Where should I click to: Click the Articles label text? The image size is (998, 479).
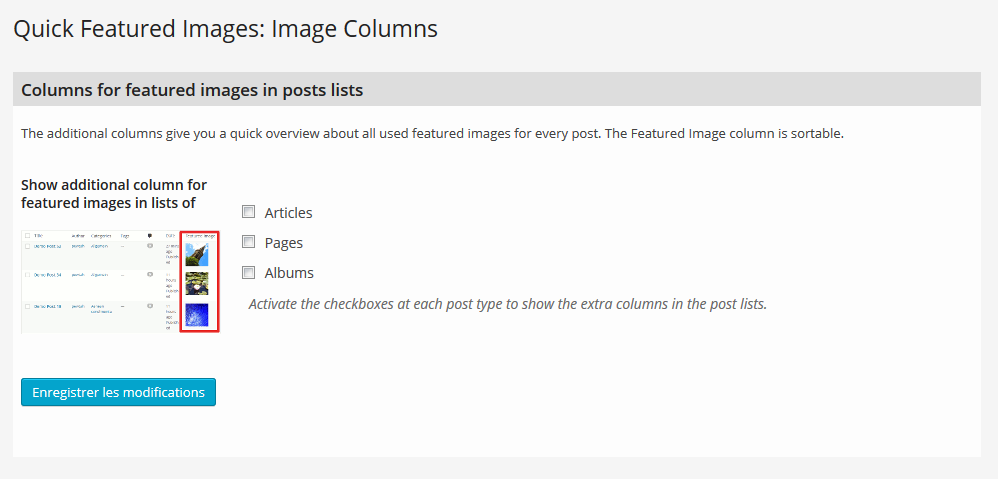tap(288, 212)
